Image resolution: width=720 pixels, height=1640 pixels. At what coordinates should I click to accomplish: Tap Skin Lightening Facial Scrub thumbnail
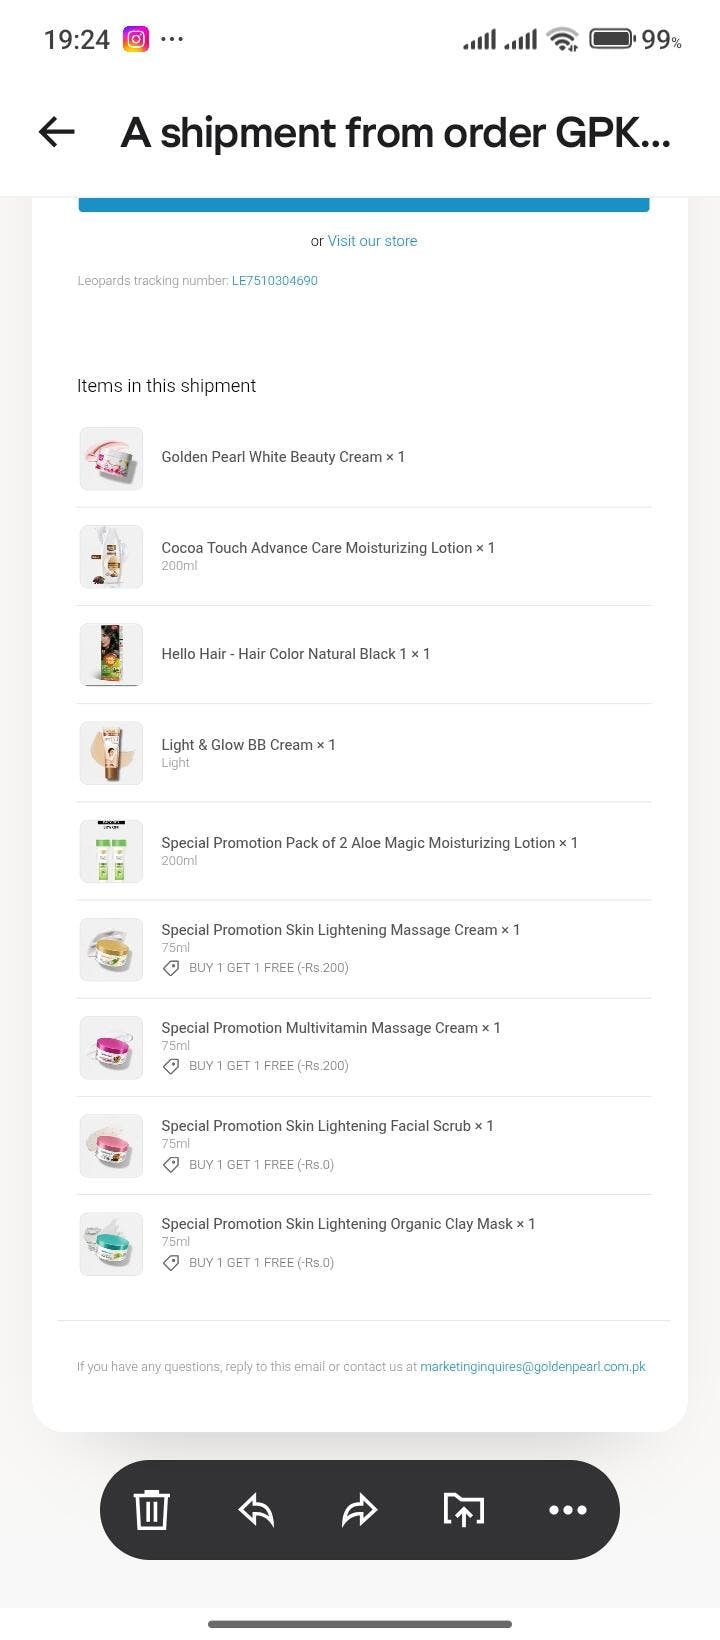(x=111, y=1145)
